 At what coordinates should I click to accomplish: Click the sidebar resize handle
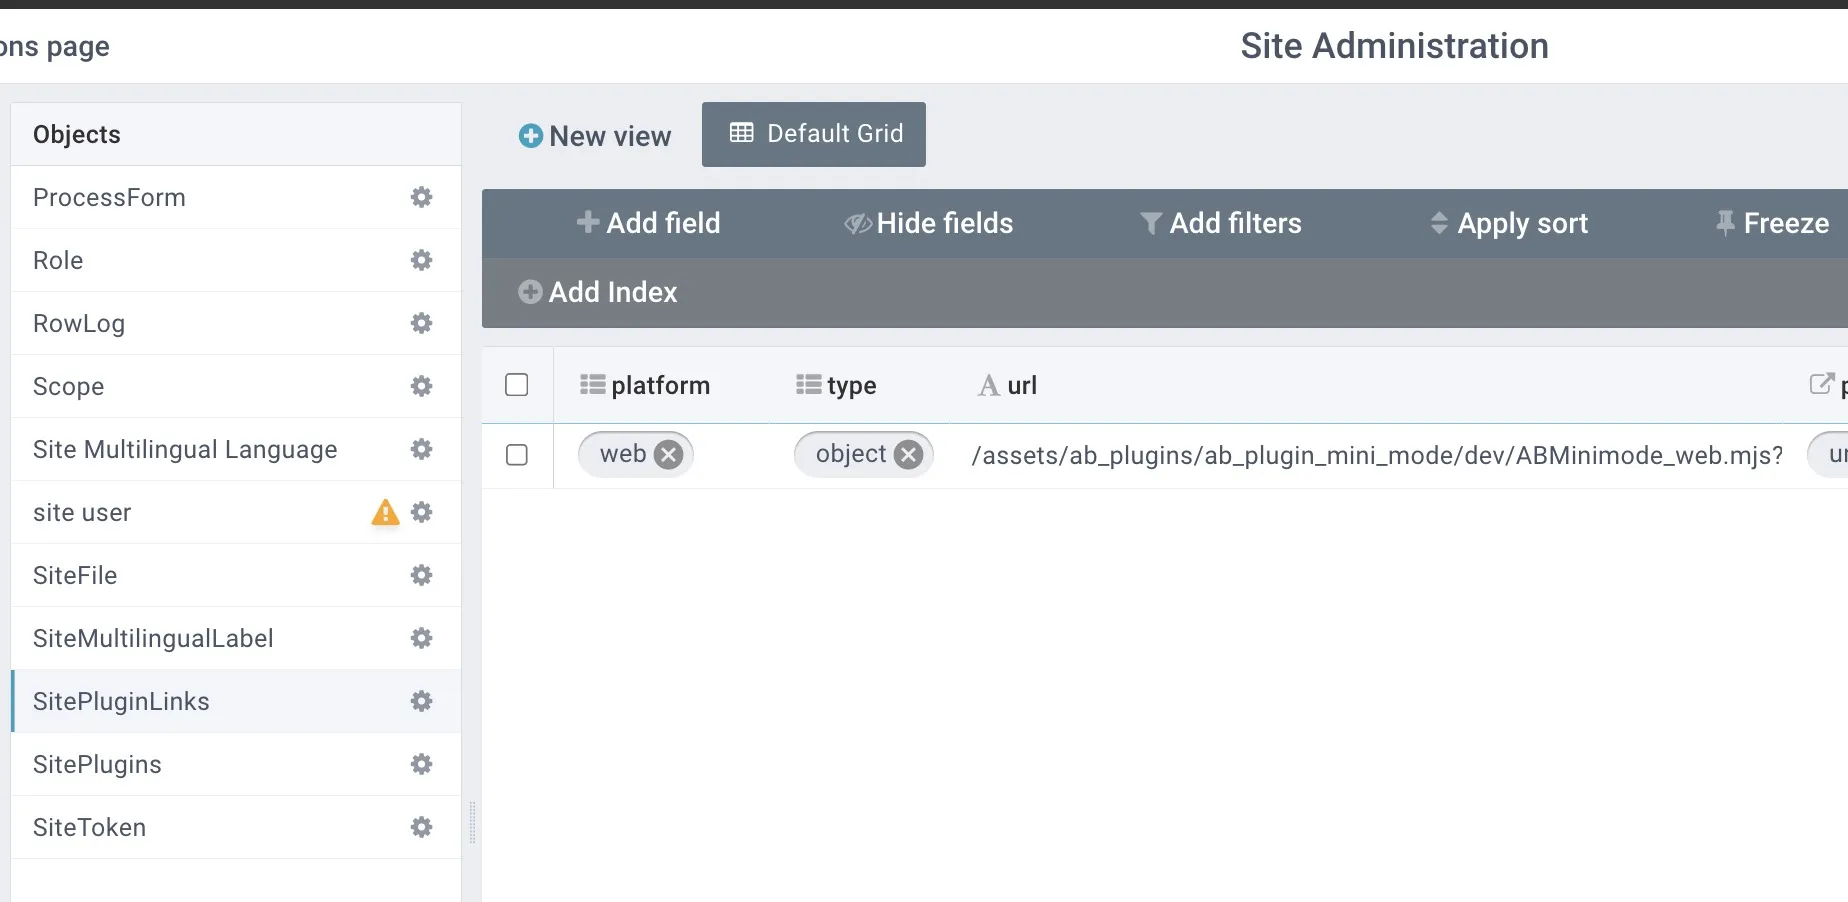(472, 822)
